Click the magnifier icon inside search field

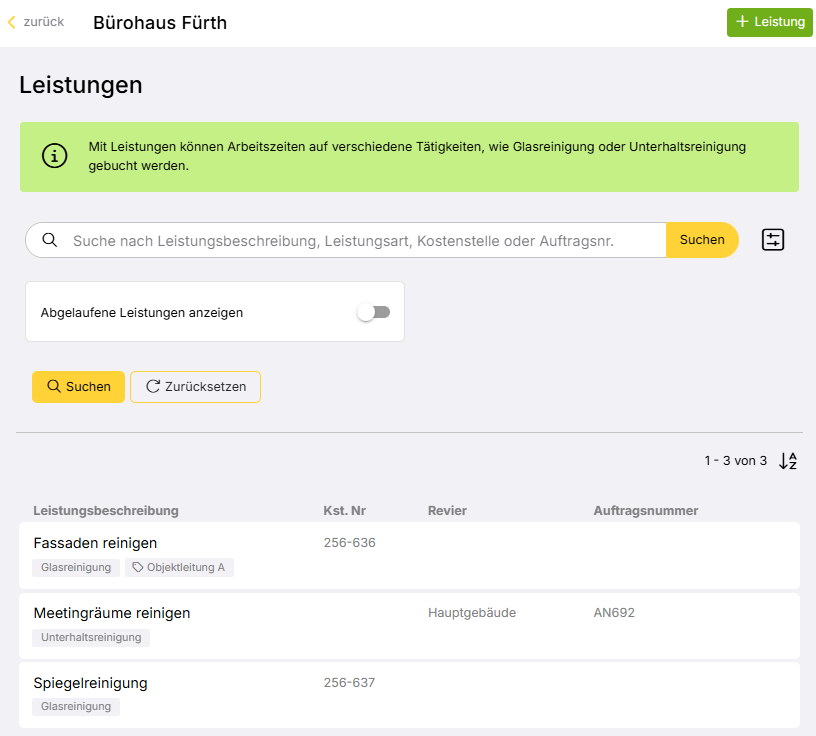(x=50, y=240)
